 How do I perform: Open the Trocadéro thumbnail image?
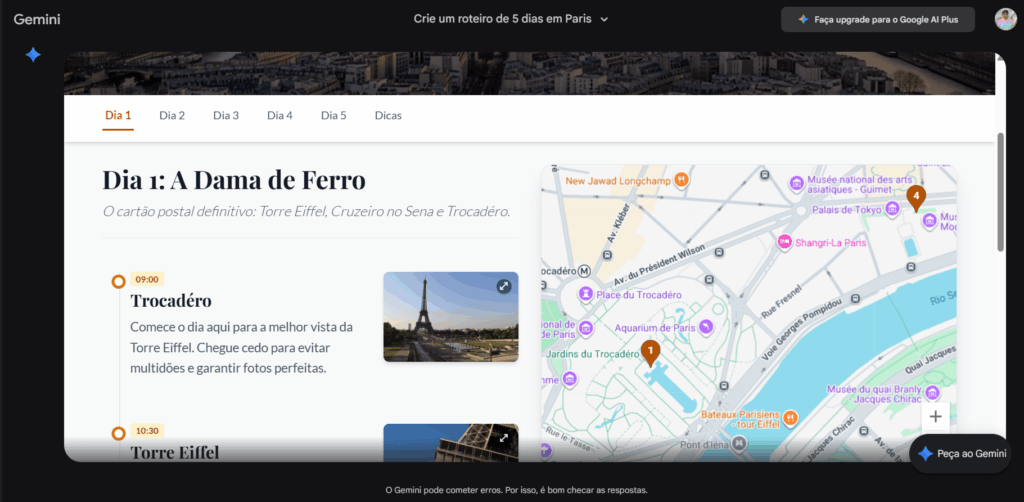click(x=451, y=317)
